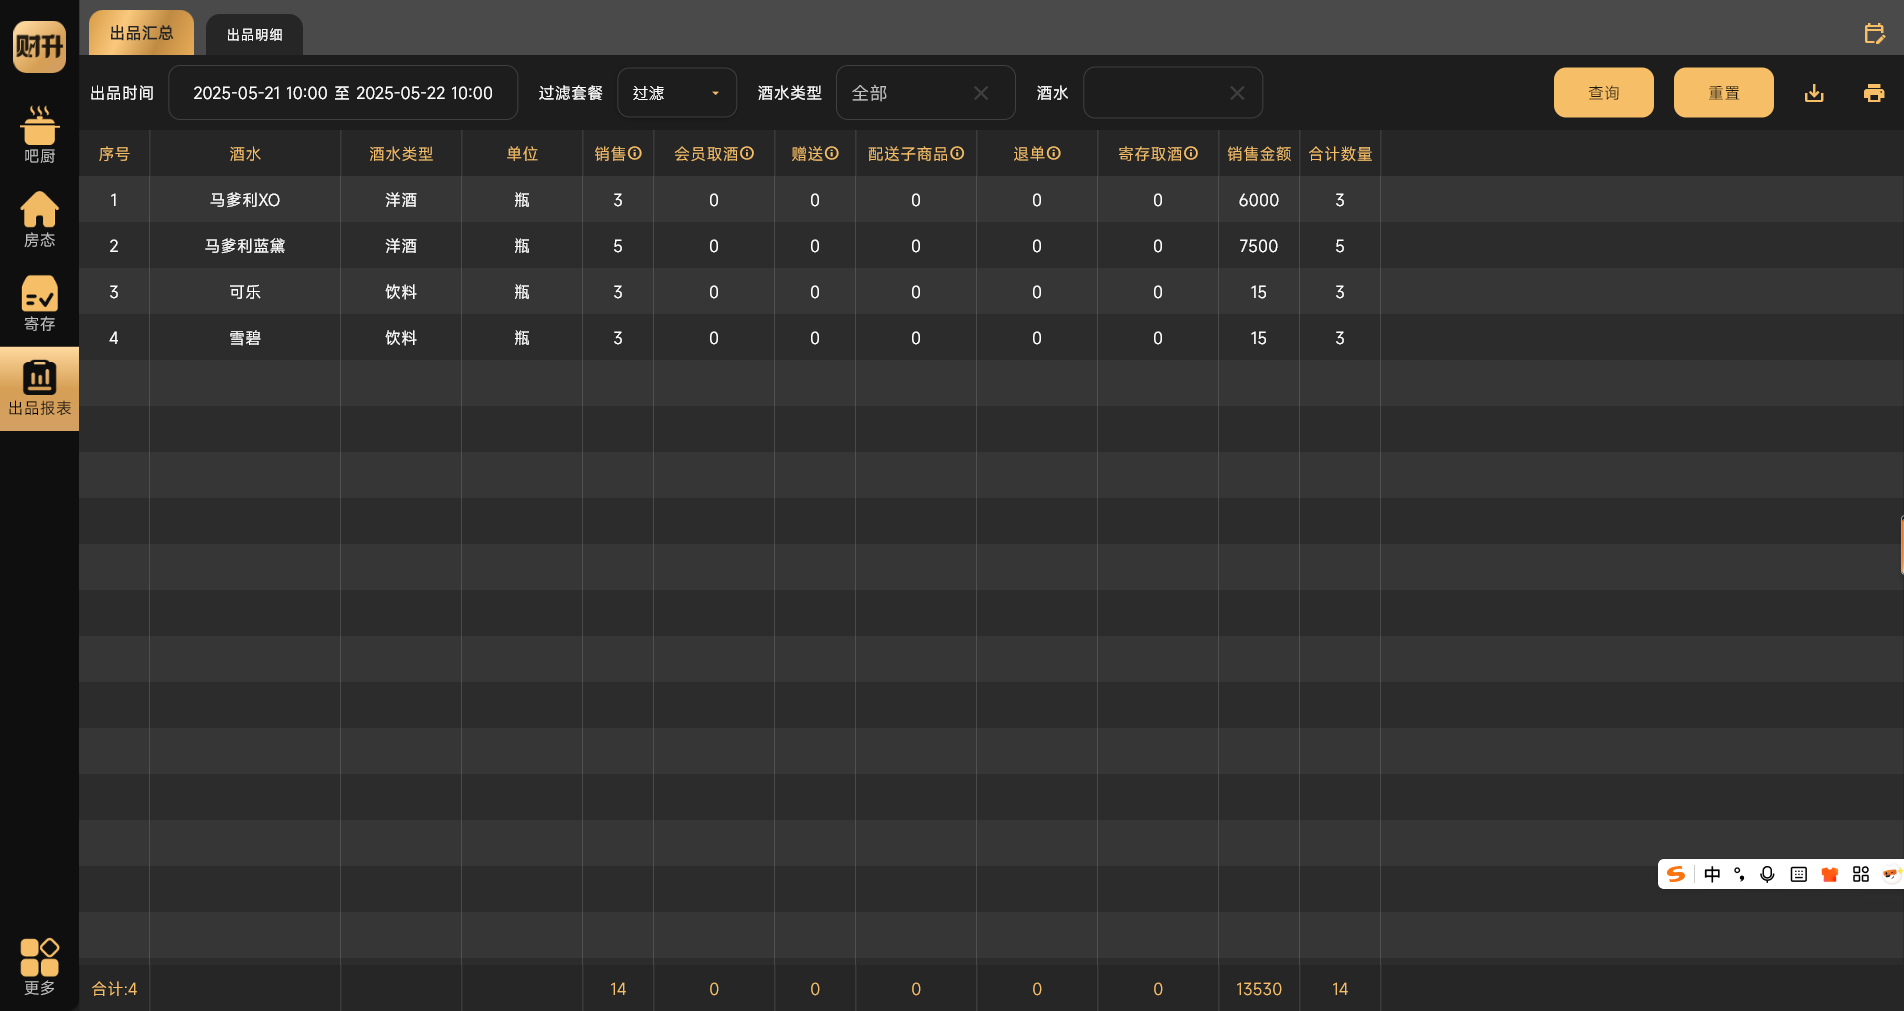Click the Sogou input method logo
The height and width of the screenshot is (1011, 1904).
[x=1677, y=874]
